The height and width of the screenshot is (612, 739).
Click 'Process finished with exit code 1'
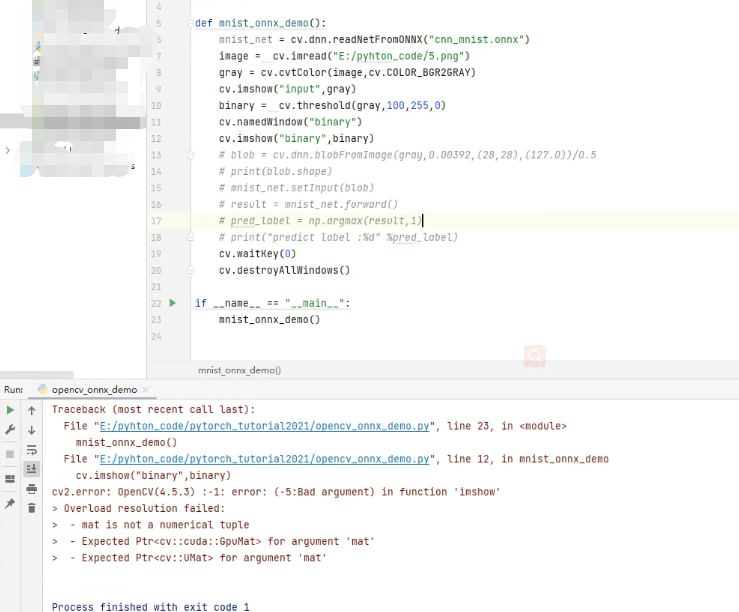tap(151, 607)
